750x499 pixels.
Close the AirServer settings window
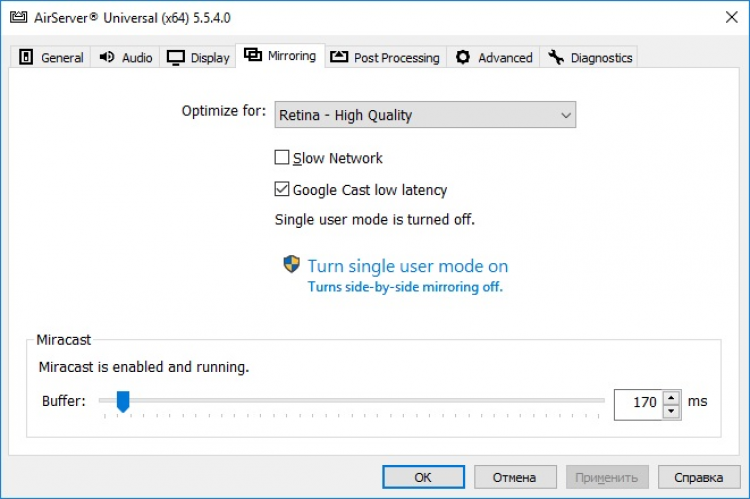coord(731,18)
